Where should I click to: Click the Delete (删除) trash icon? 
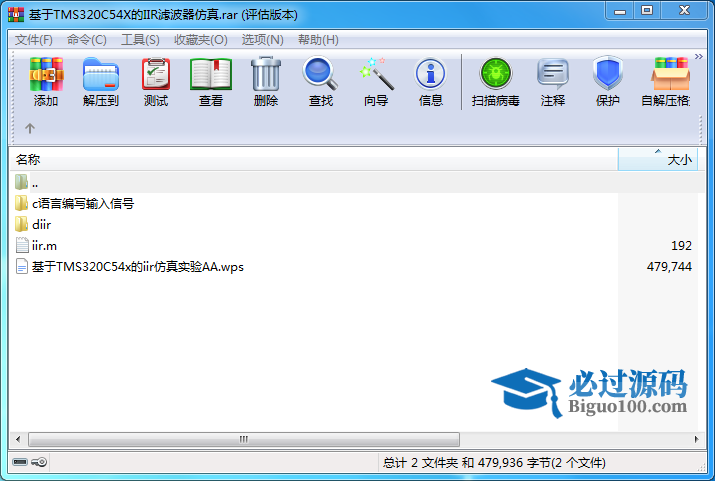tap(266, 82)
